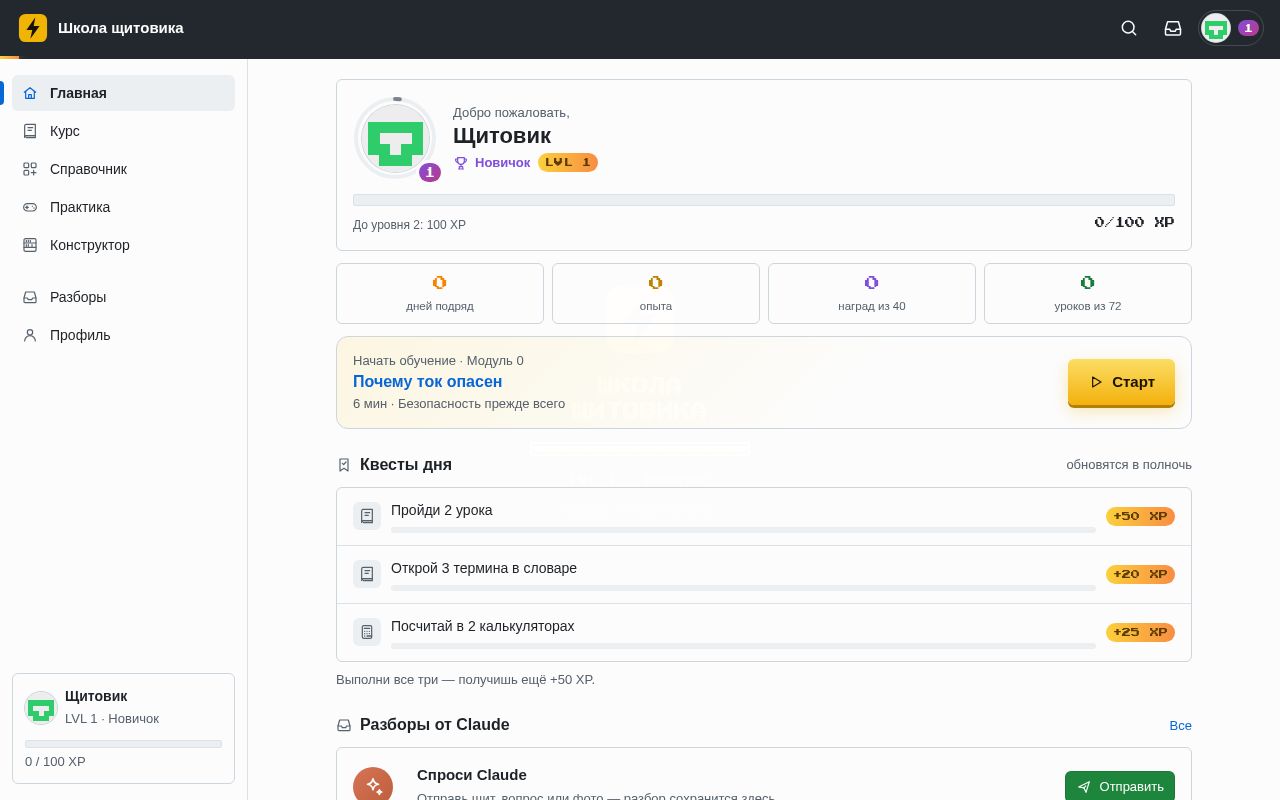Click icon of quest Открой 3 термина
The image size is (1280, 800).
point(367,574)
